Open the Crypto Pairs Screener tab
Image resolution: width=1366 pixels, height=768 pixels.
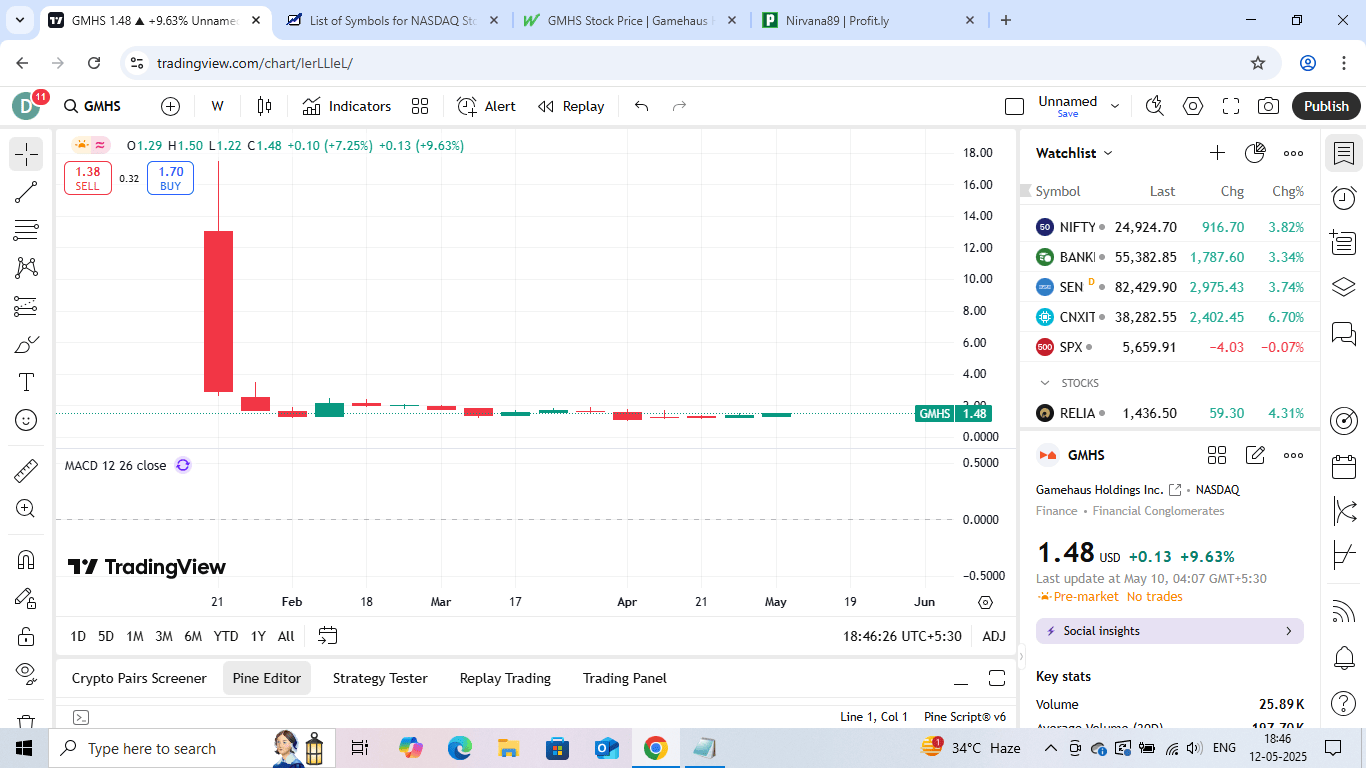click(x=139, y=678)
